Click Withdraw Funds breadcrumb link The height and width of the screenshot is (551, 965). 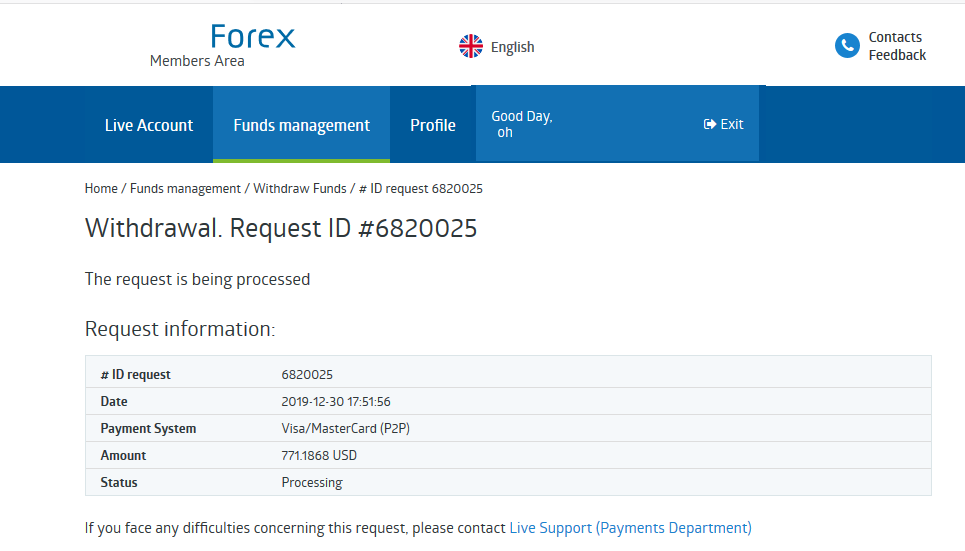tap(299, 188)
